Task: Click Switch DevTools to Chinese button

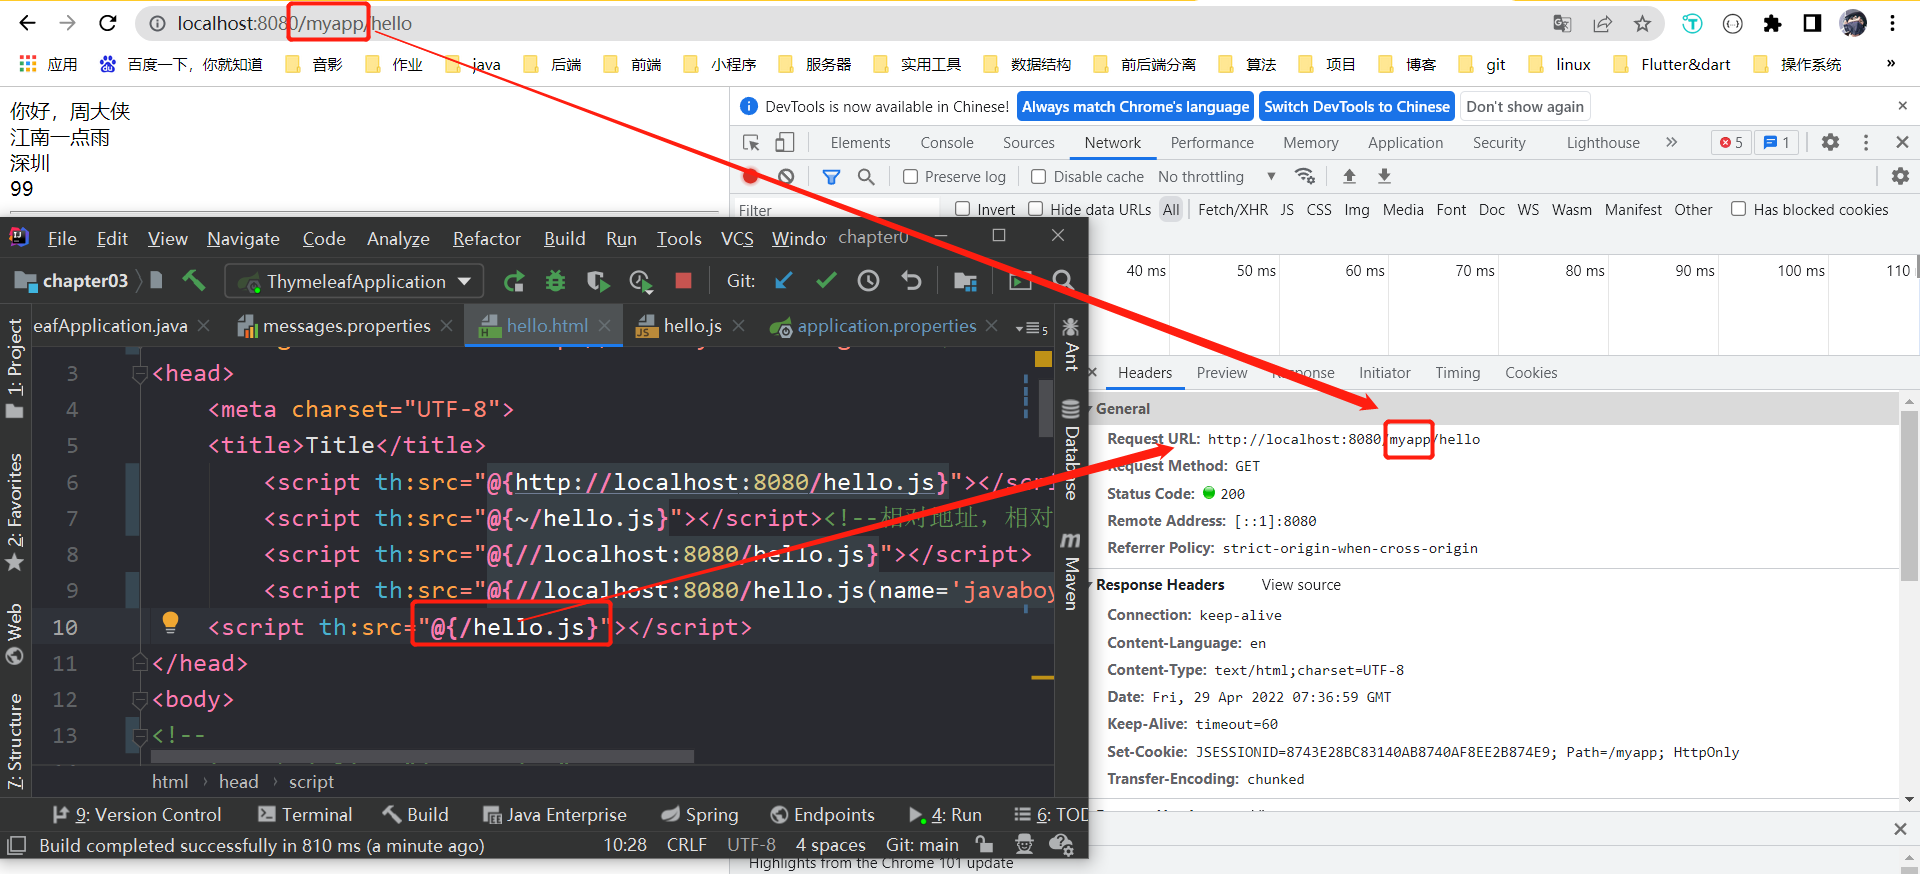Action: coord(1357,107)
